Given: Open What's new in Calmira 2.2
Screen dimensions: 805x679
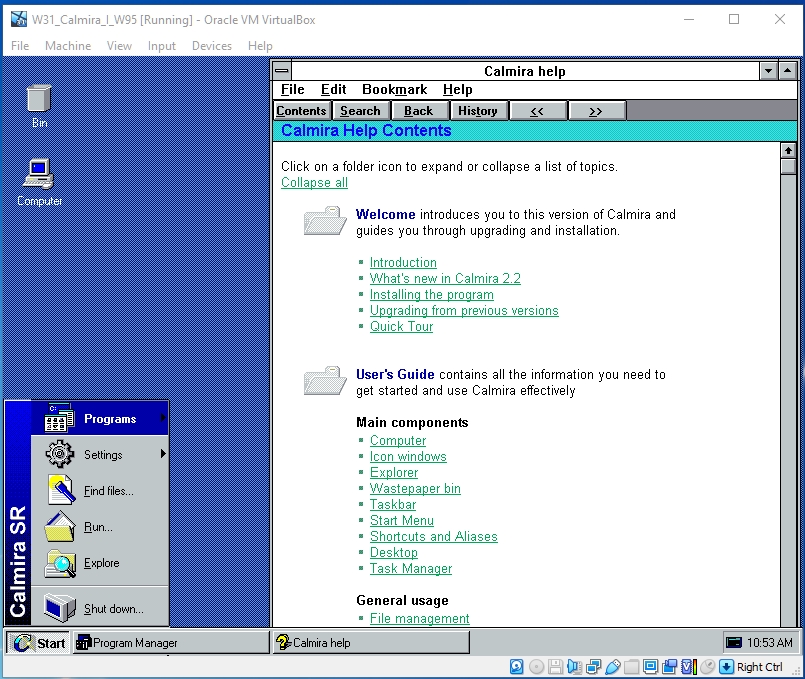Looking at the screenshot, I should [x=445, y=278].
